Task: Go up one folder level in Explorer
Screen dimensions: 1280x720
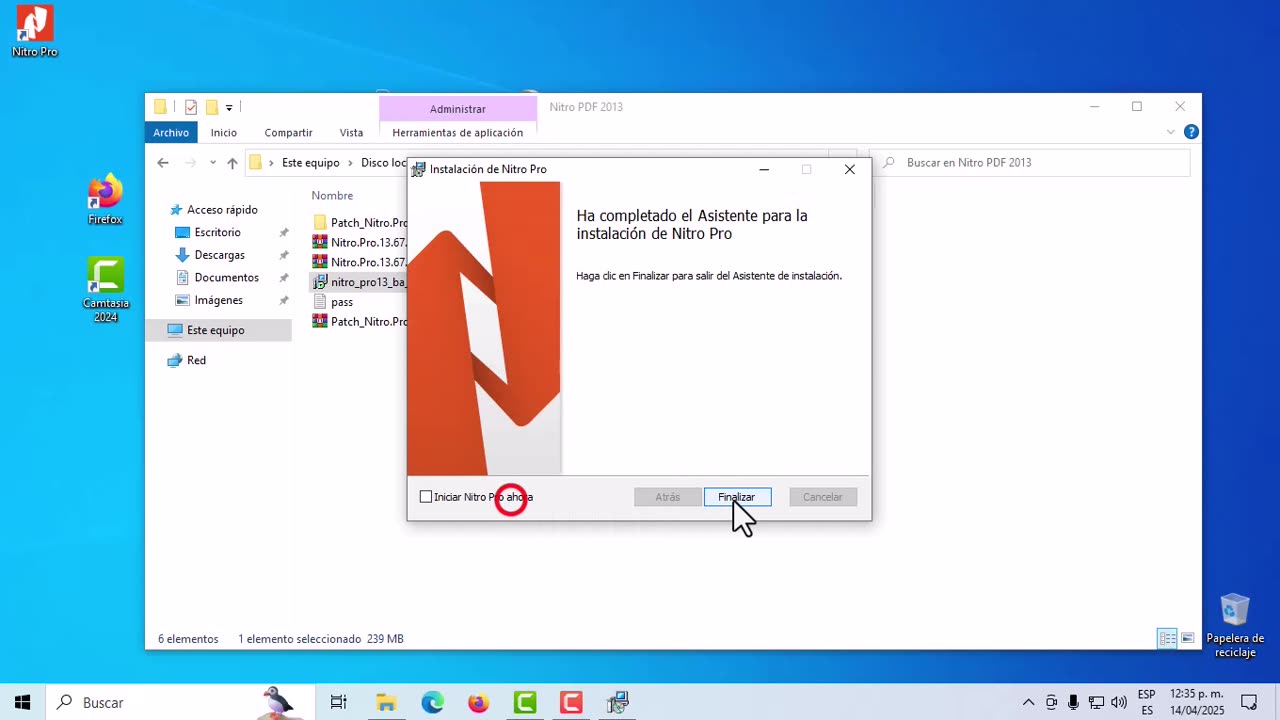Action: coord(232,163)
